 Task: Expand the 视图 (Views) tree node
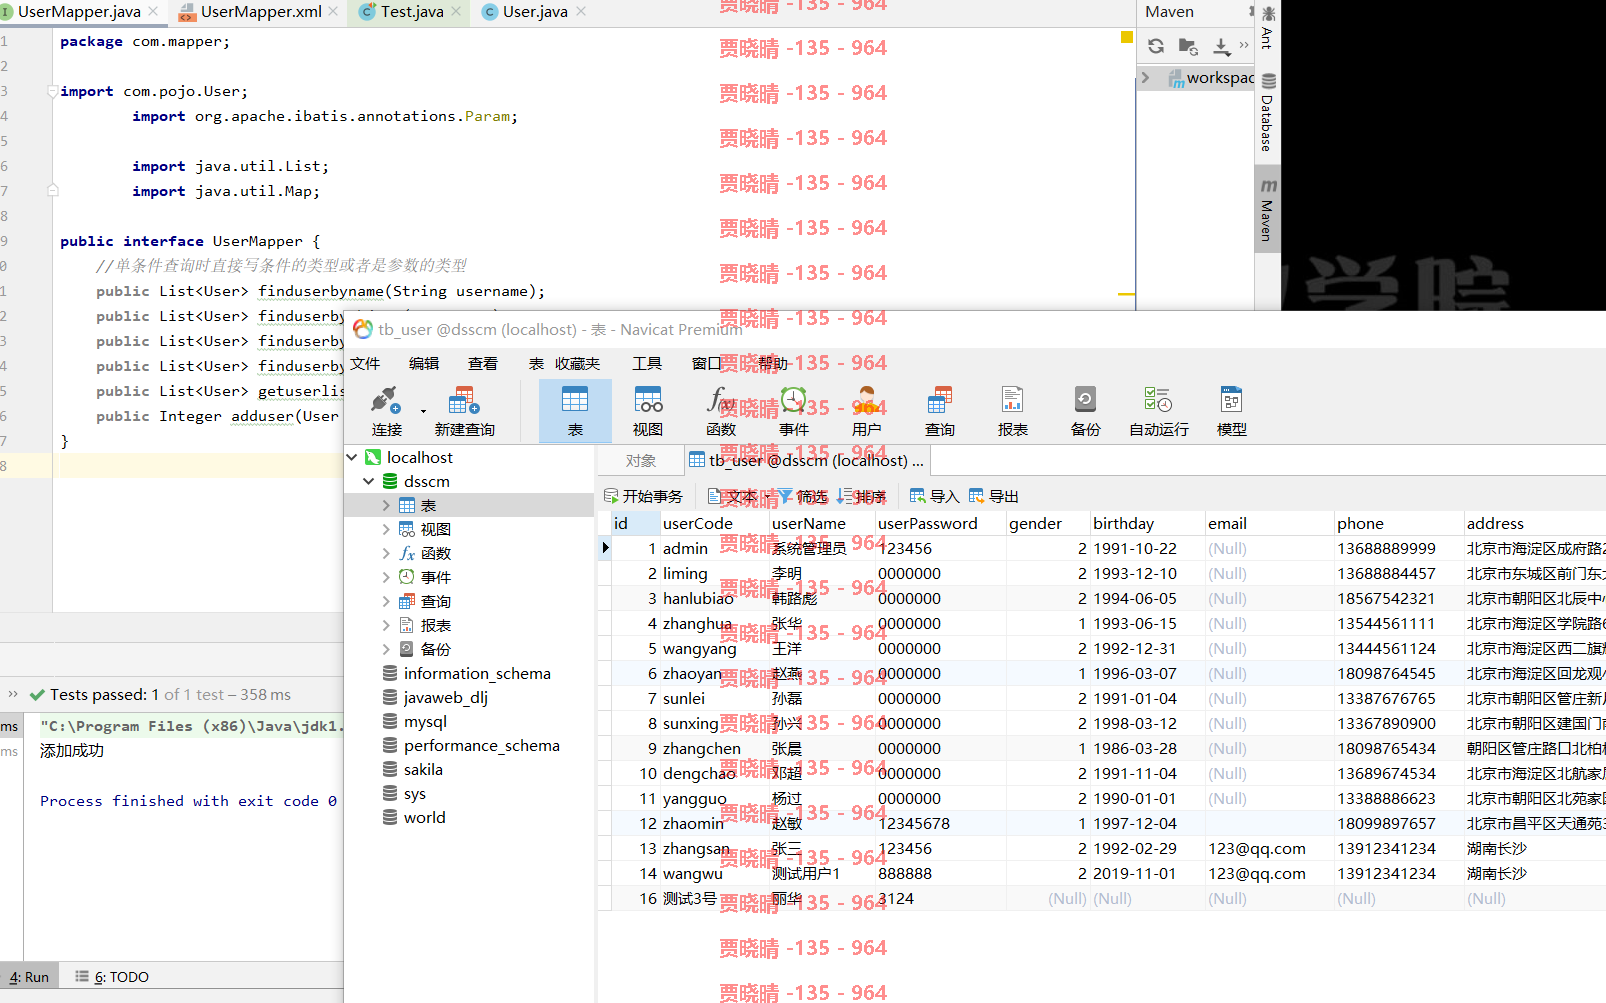(386, 529)
